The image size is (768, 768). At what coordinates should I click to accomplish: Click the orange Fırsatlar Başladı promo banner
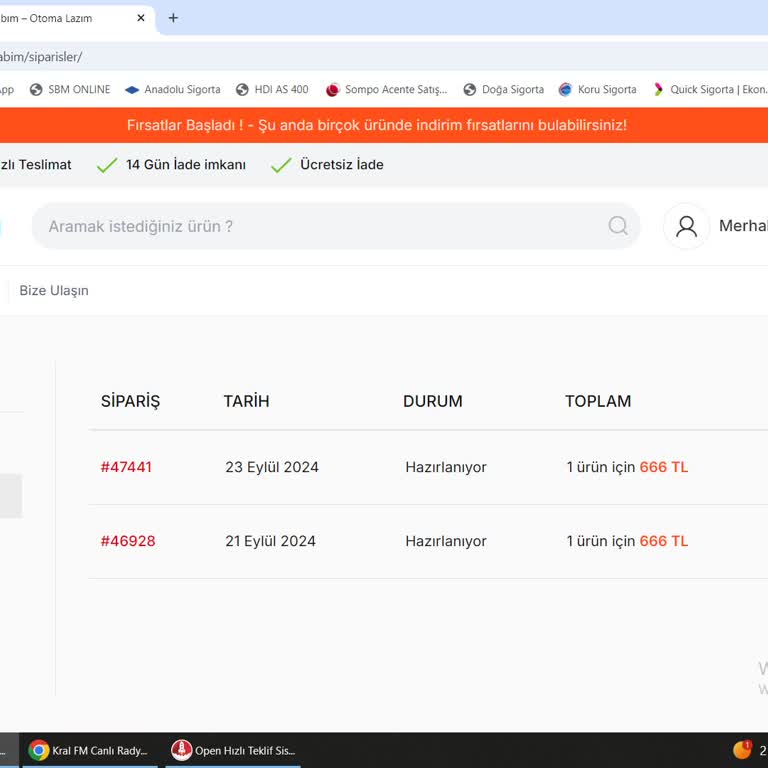coord(377,125)
